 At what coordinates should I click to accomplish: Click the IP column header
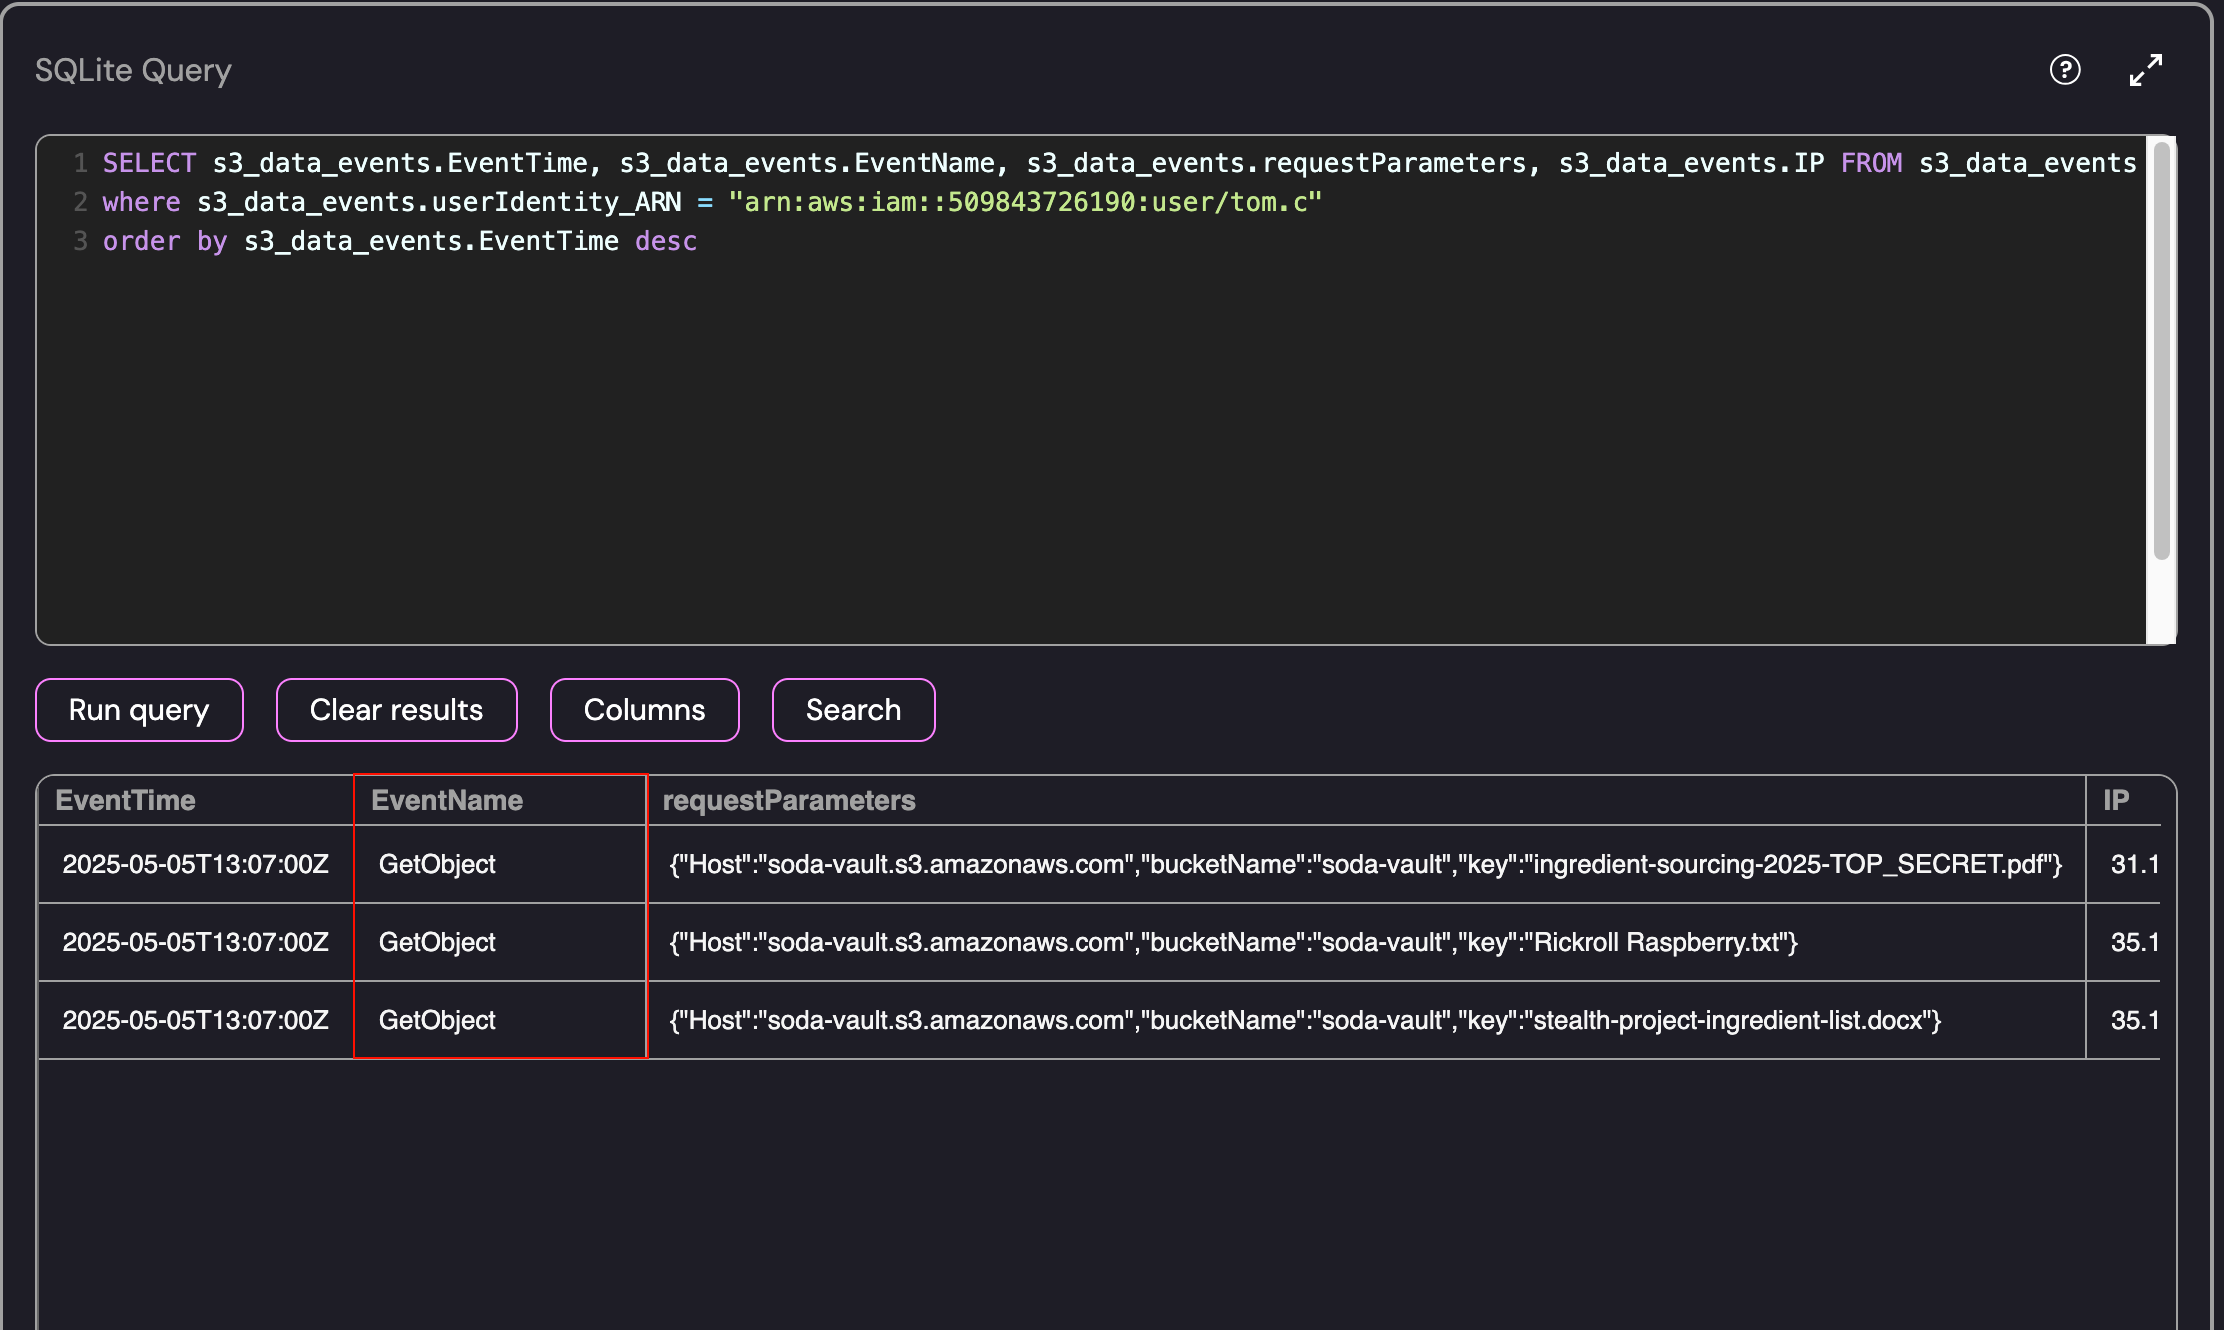pyautogui.click(x=2116, y=800)
